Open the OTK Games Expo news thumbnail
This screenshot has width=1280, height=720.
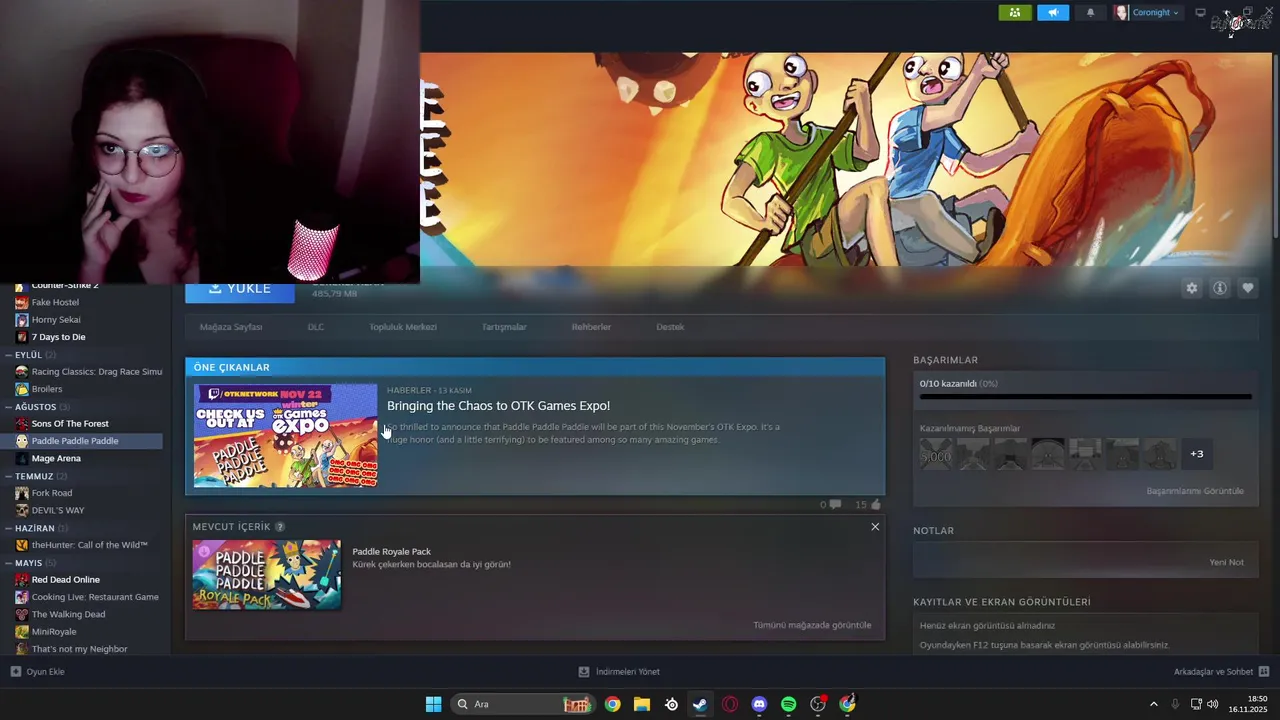[x=285, y=436]
